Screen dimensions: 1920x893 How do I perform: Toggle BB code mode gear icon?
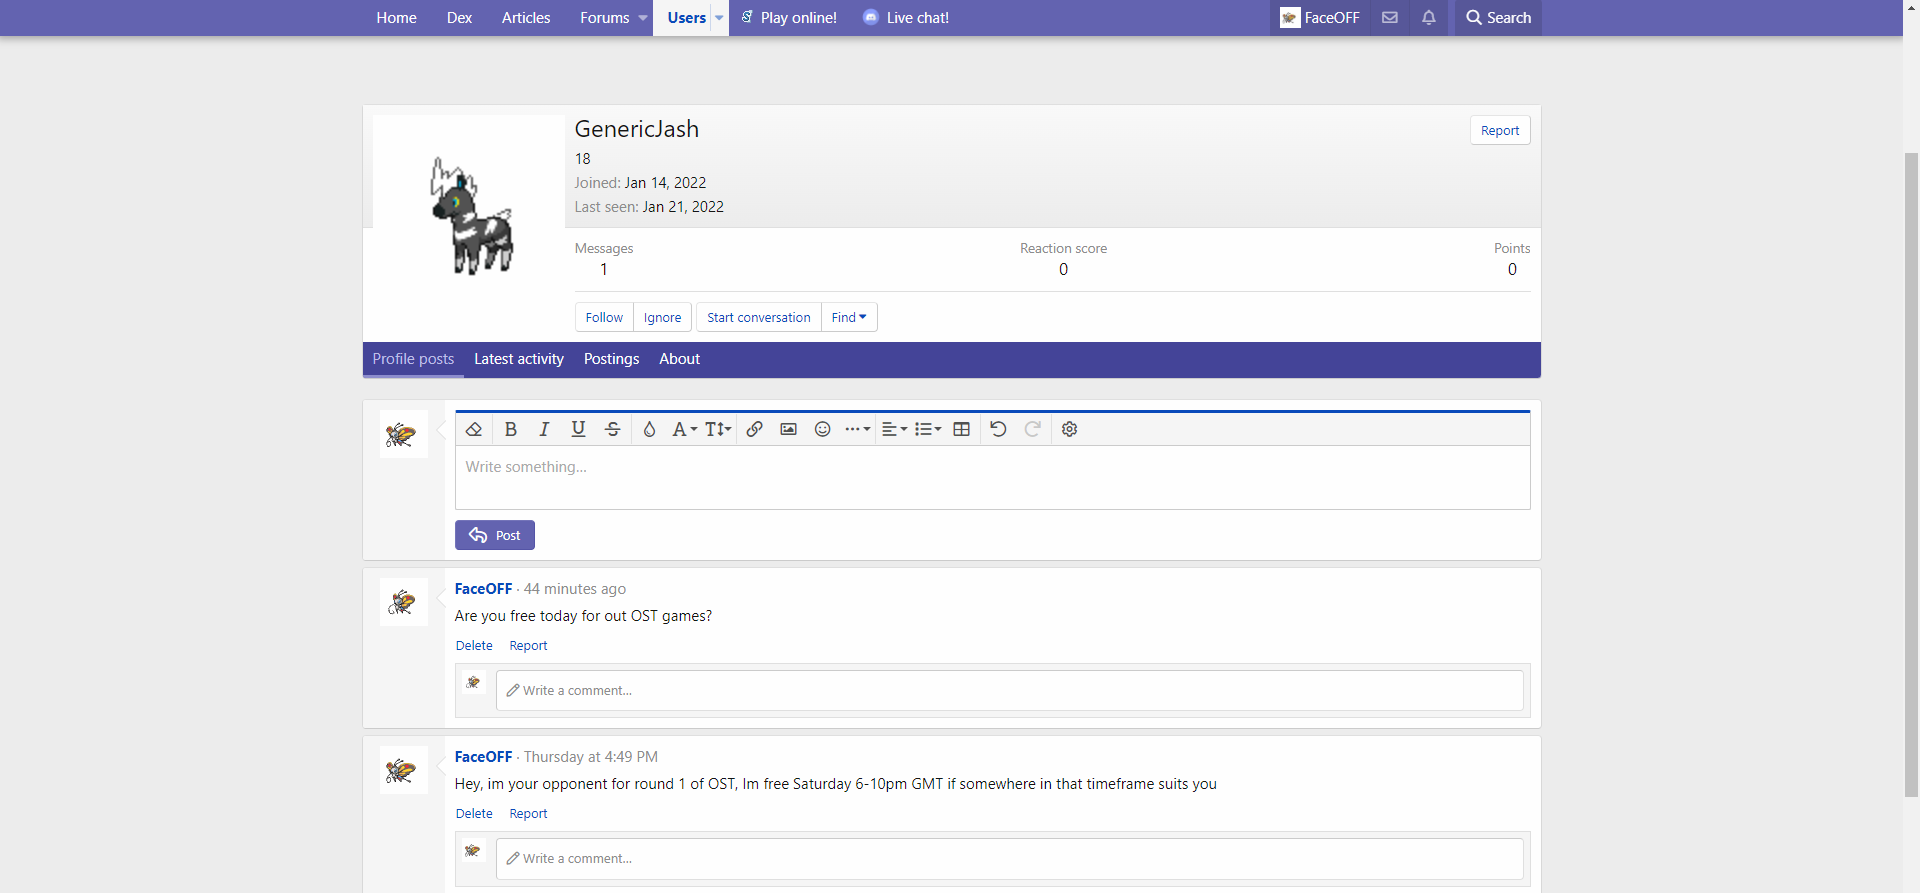pos(1069,429)
